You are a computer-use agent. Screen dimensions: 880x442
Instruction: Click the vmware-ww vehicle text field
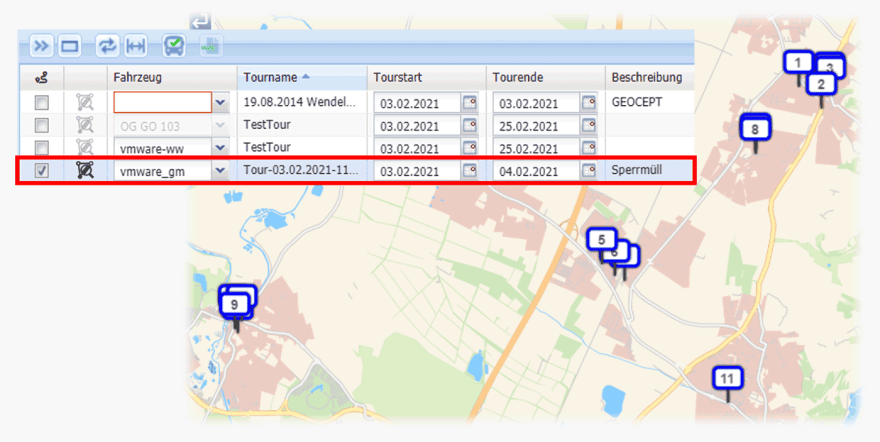[163, 148]
